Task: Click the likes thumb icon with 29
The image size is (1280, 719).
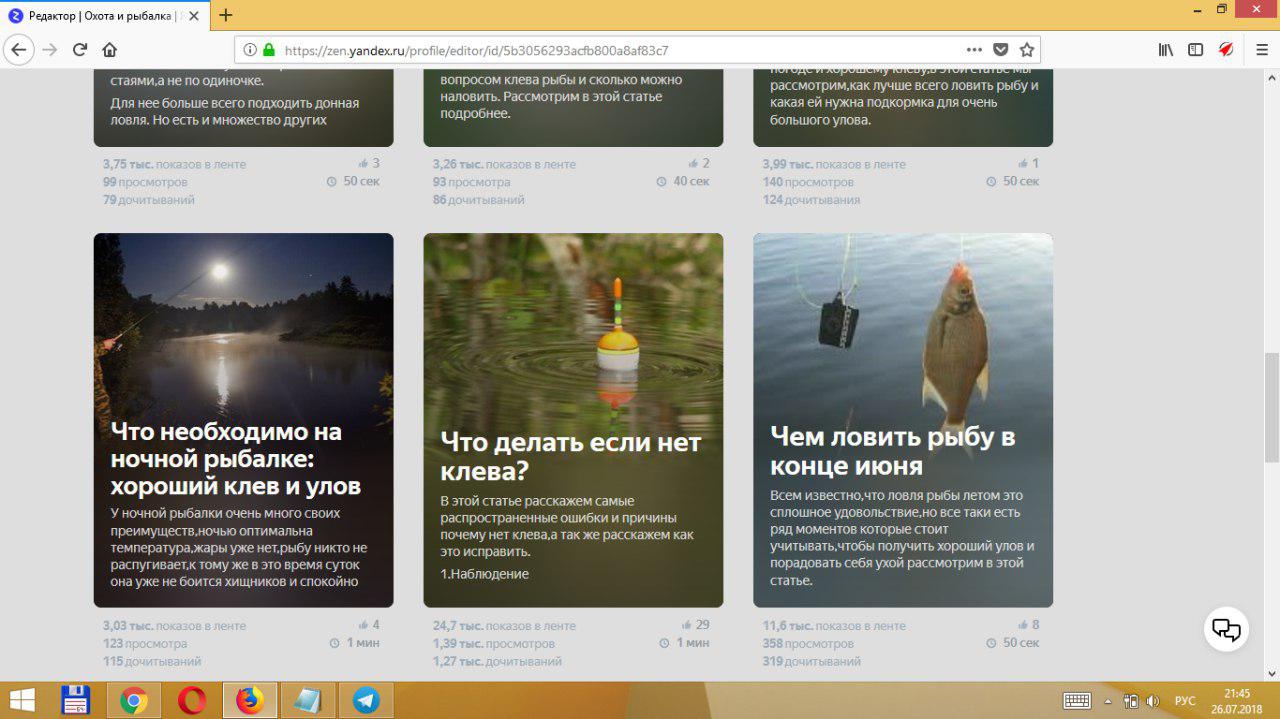Action: [x=688, y=625]
